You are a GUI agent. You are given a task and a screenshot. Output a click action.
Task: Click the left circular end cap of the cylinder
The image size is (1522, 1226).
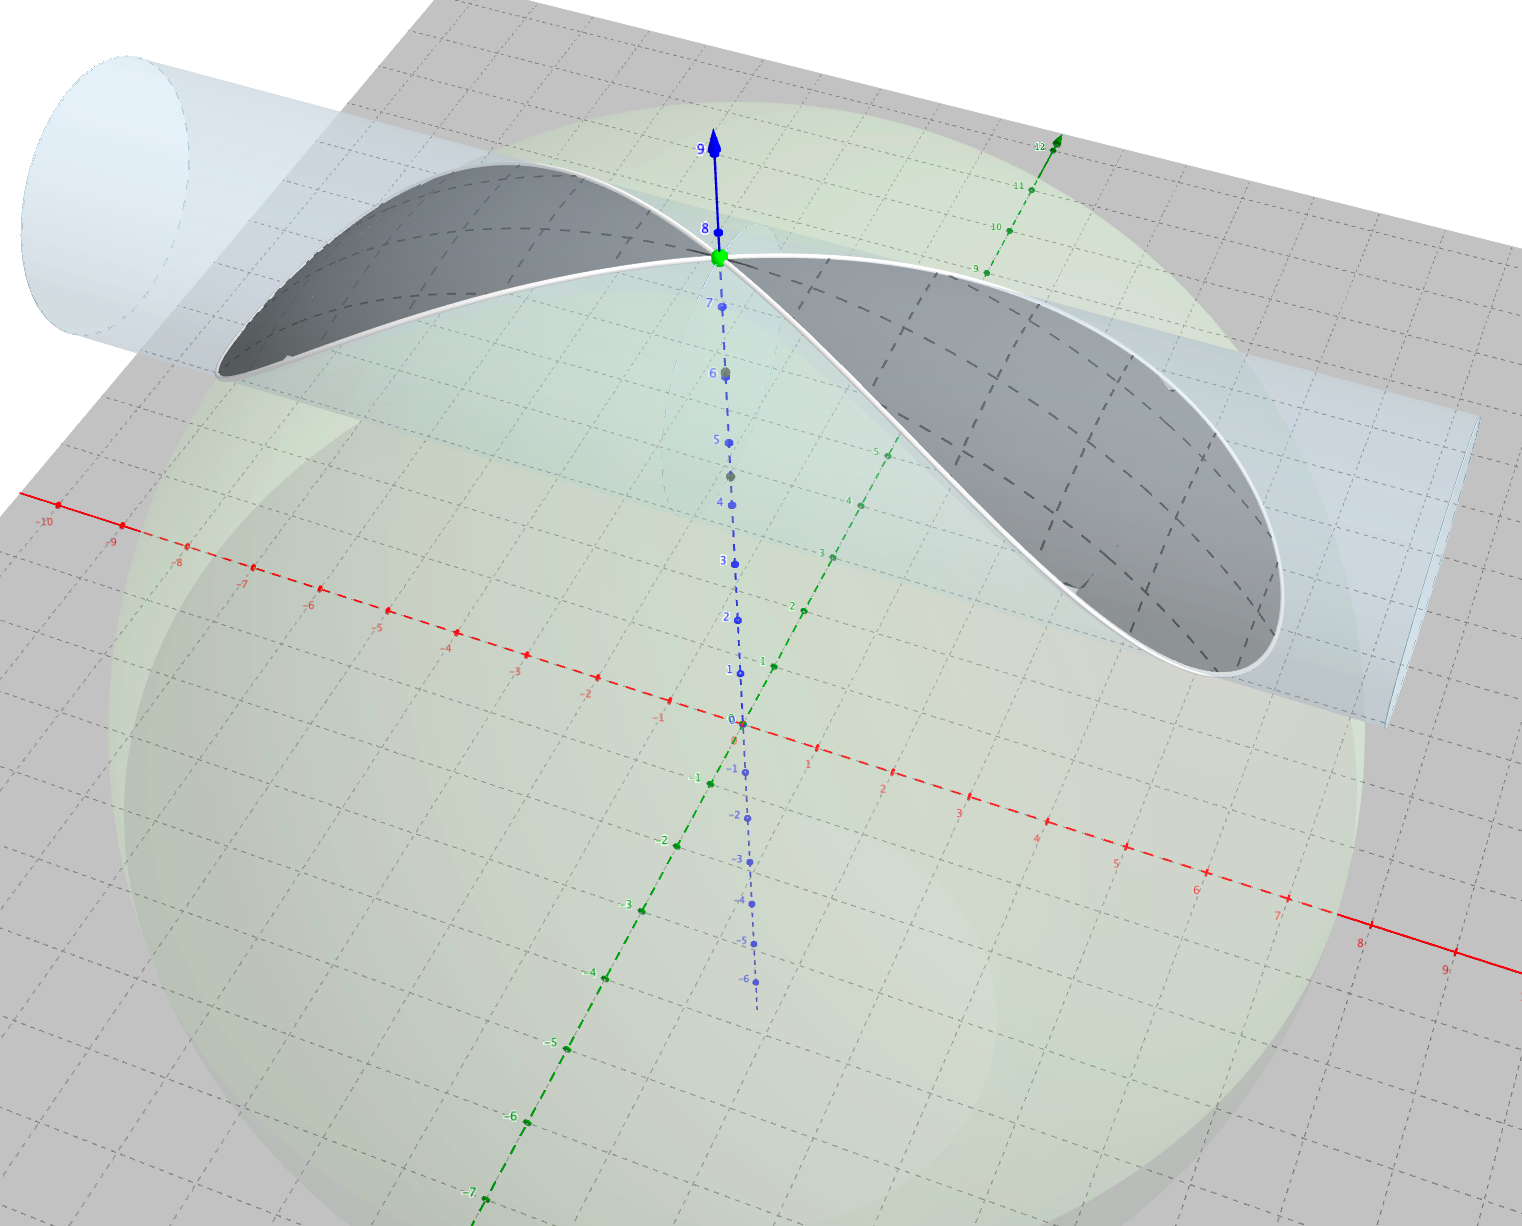click(x=105, y=195)
